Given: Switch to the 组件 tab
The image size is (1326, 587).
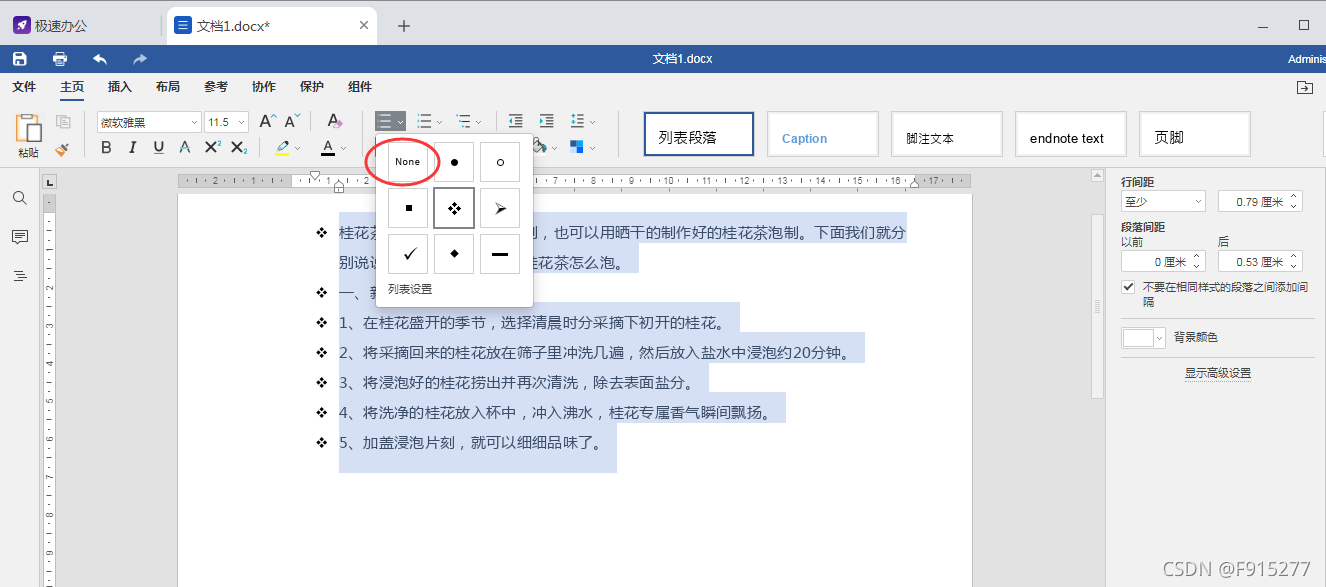Looking at the screenshot, I should 360,87.
